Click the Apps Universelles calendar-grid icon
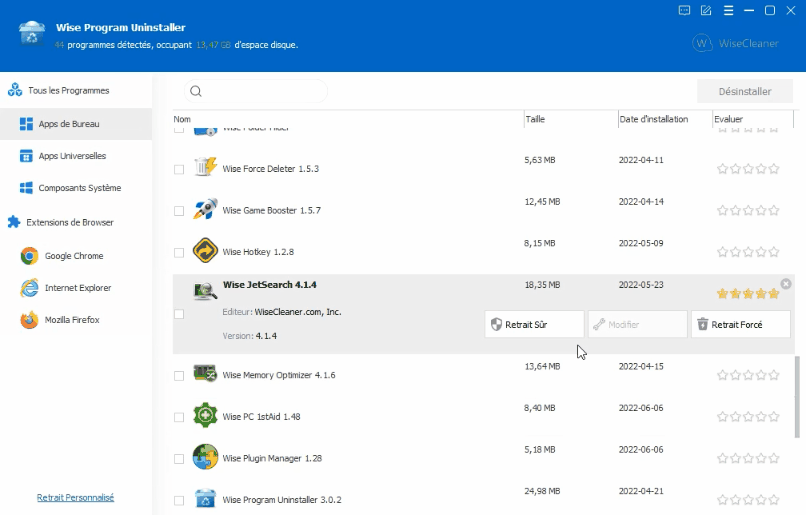Screen dimensions: 806x515 point(26,156)
